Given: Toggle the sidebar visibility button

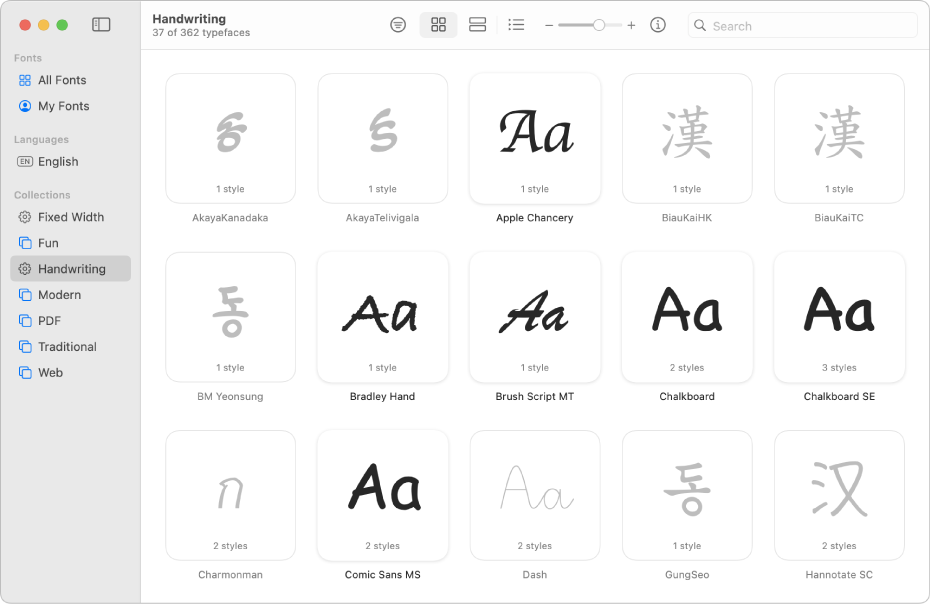Looking at the screenshot, I should [x=101, y=25].
